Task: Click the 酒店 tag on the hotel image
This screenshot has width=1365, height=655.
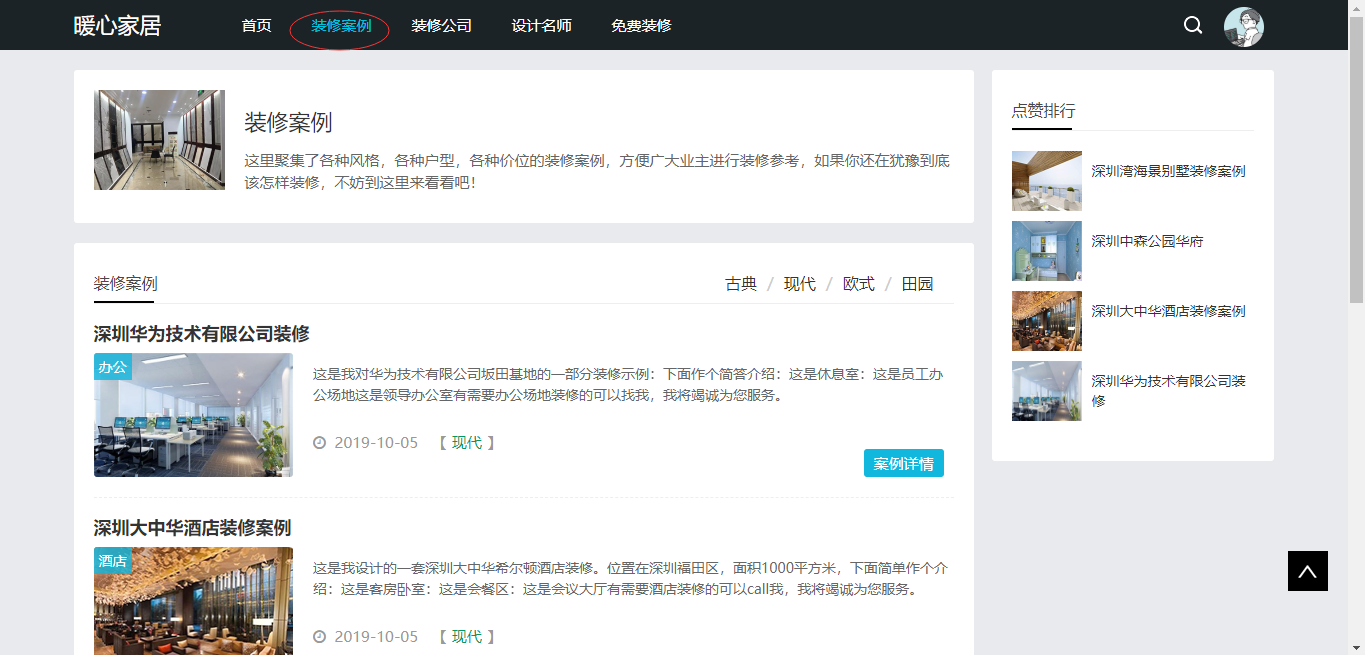Action: click(112, 561)
